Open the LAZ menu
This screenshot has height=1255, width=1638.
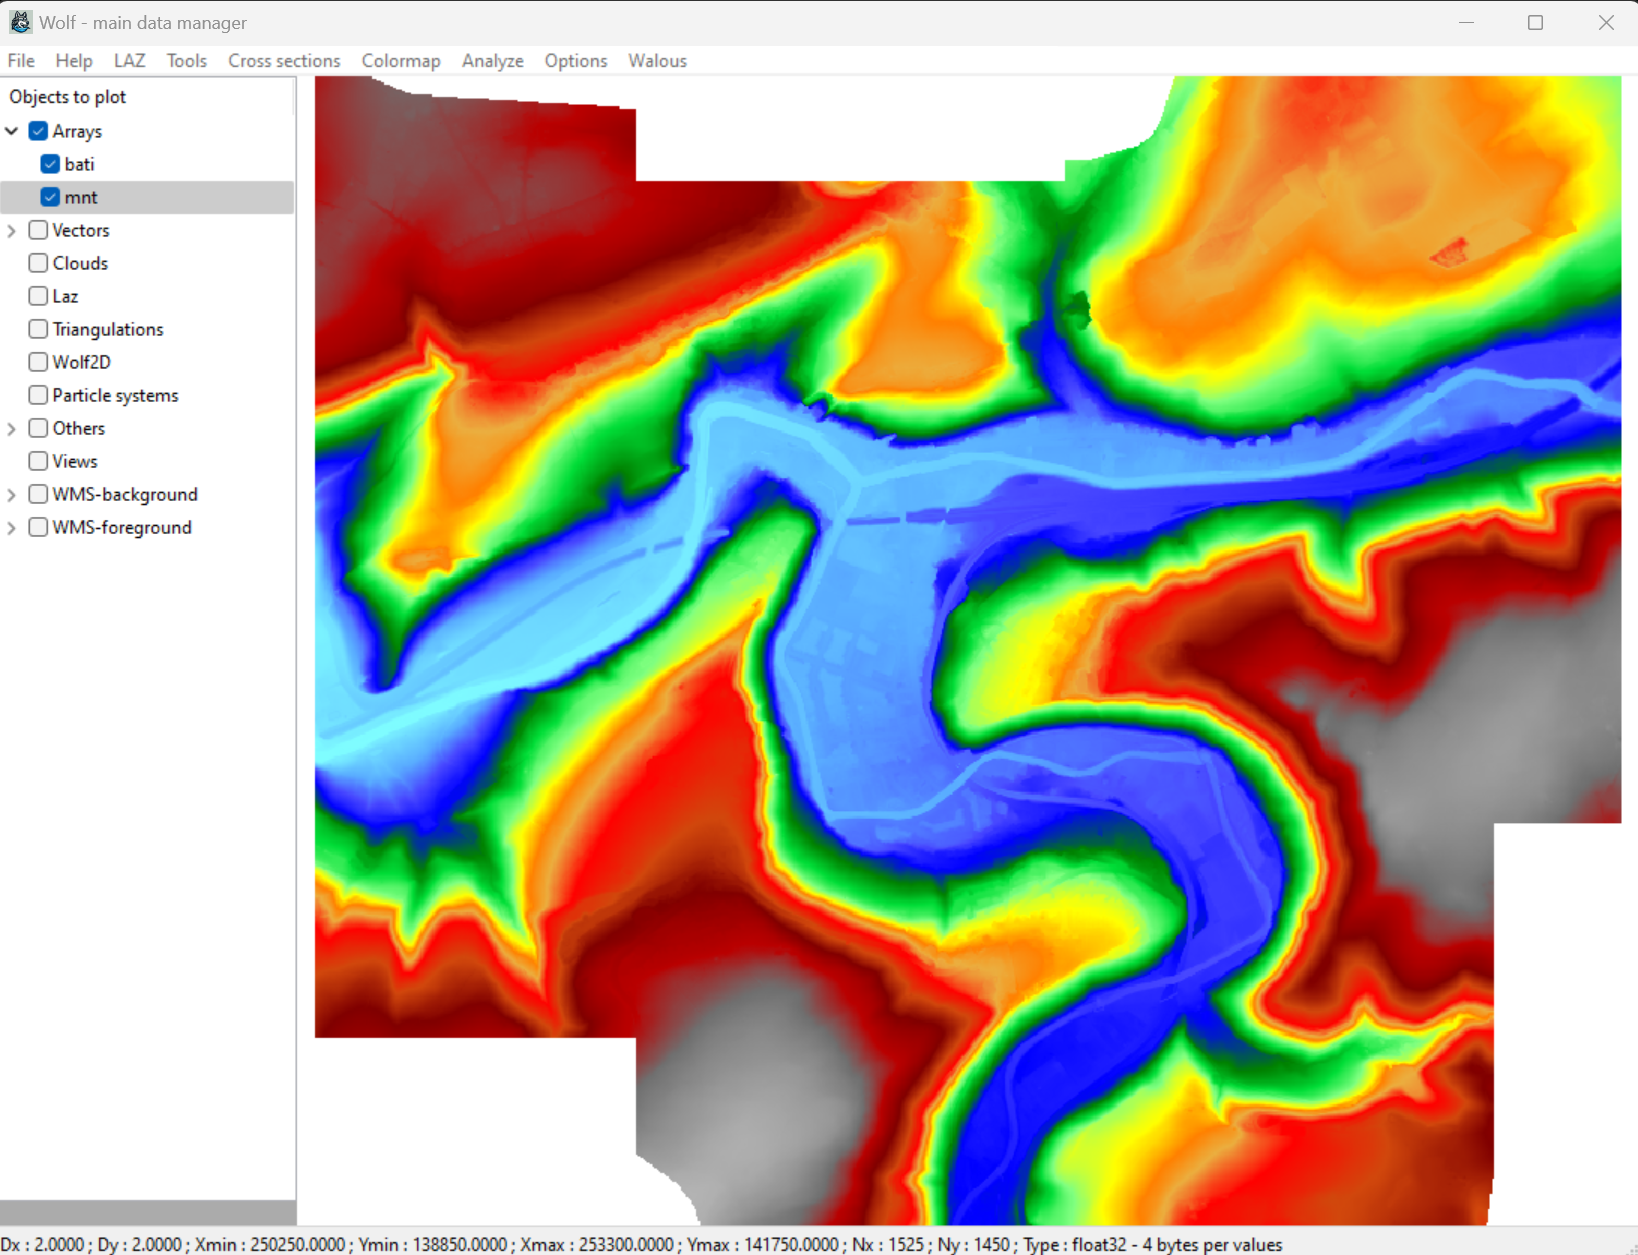pos(129,61)
